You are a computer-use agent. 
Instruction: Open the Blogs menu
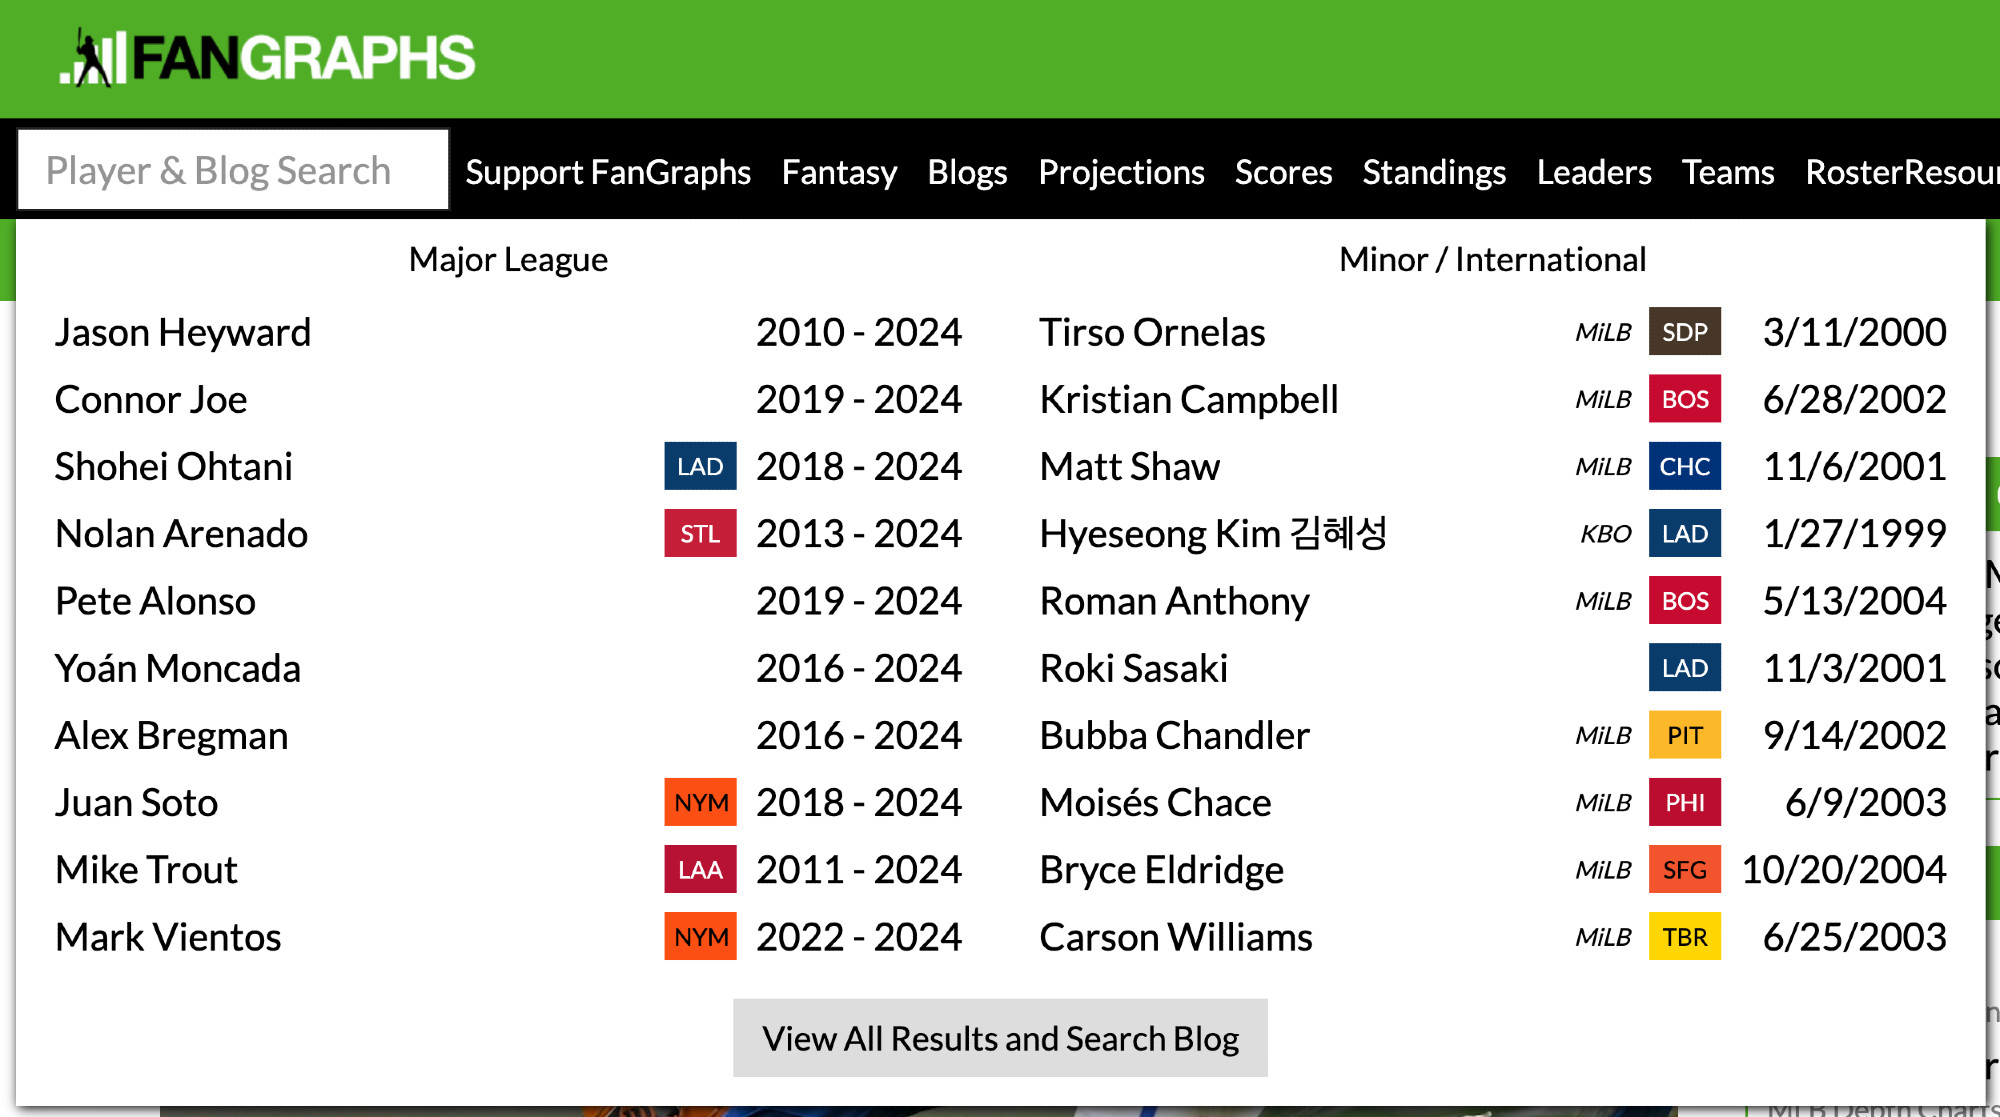pos(967,172)
